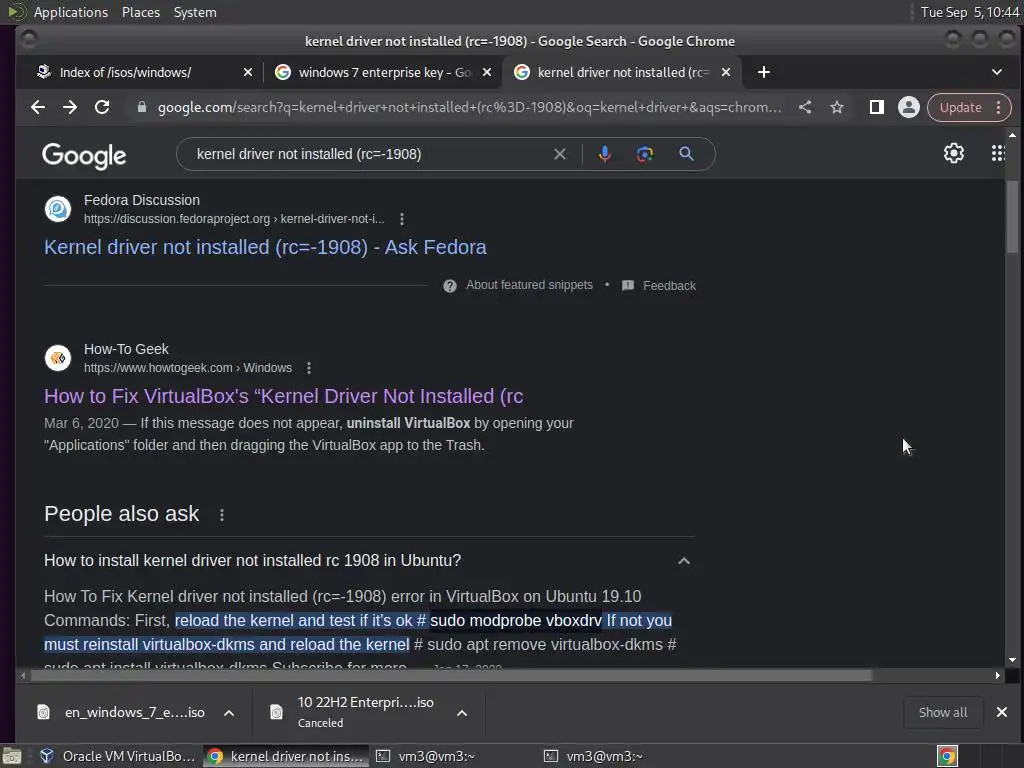
Task: Show desktop via bottom-left panel icon
Action: (x=12, y=756)
